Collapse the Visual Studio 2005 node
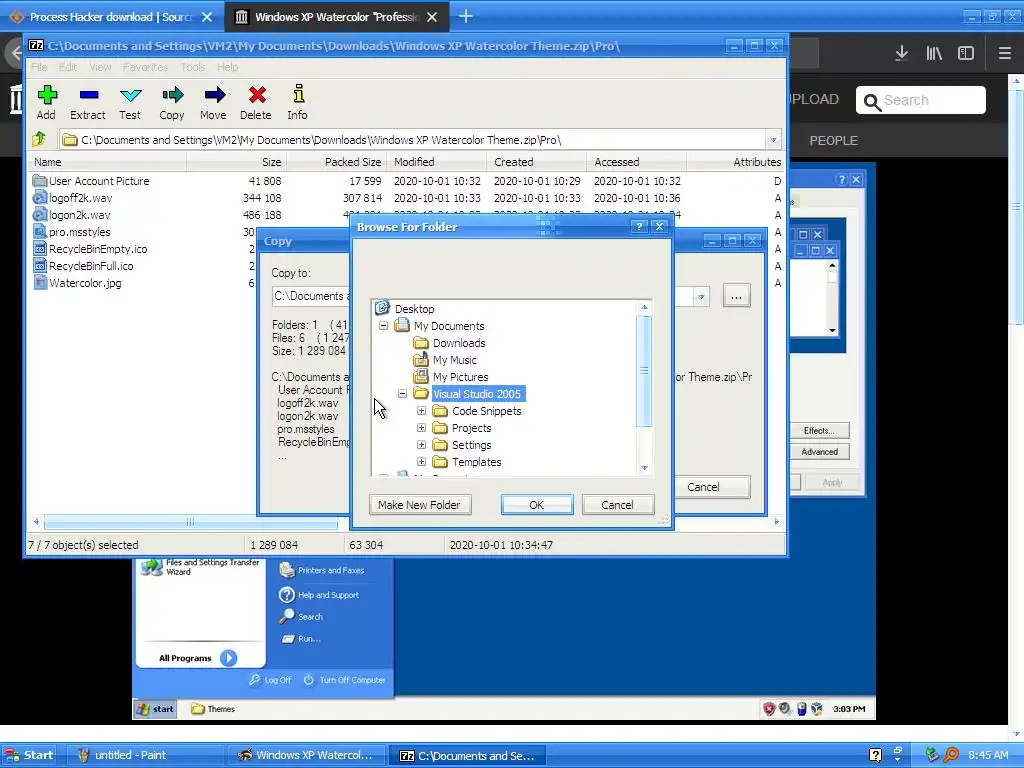 pyautogui.click(x=402, y=393)
